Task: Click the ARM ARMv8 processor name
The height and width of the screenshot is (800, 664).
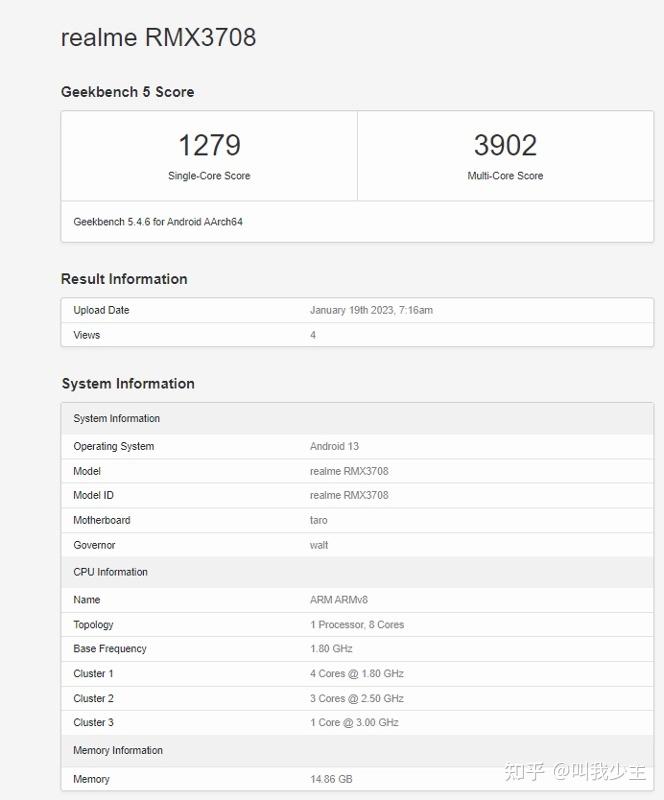Action: tap(339, 600)
